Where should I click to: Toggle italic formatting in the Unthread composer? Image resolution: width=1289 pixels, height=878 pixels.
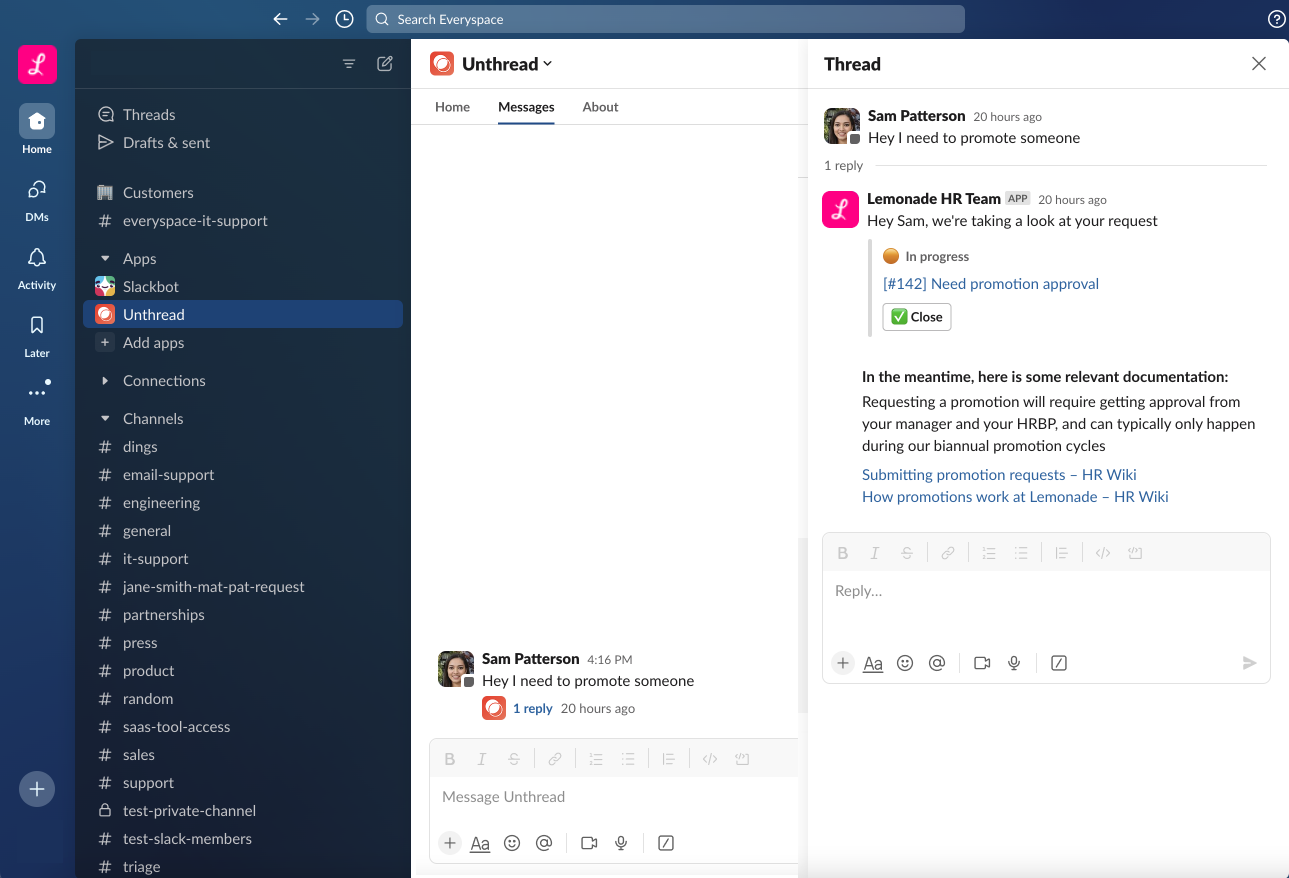[482, 759]
